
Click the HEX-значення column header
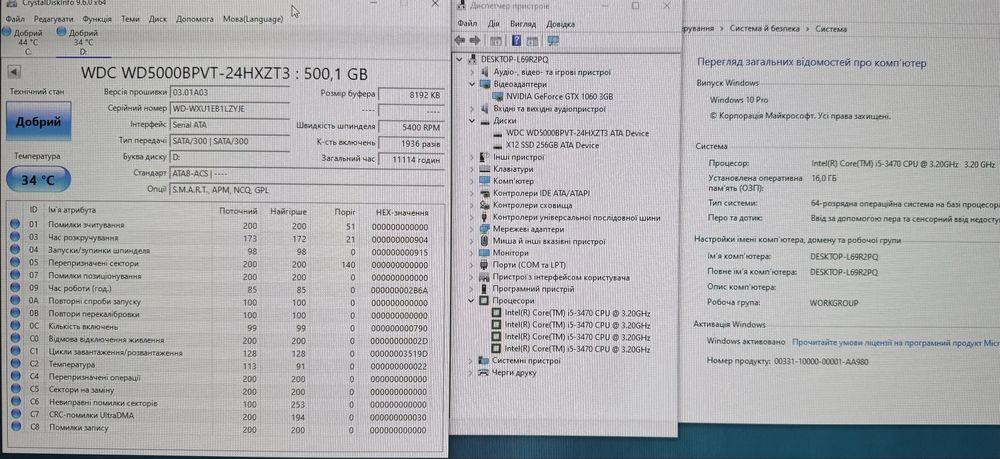click(x=402, y=212)
